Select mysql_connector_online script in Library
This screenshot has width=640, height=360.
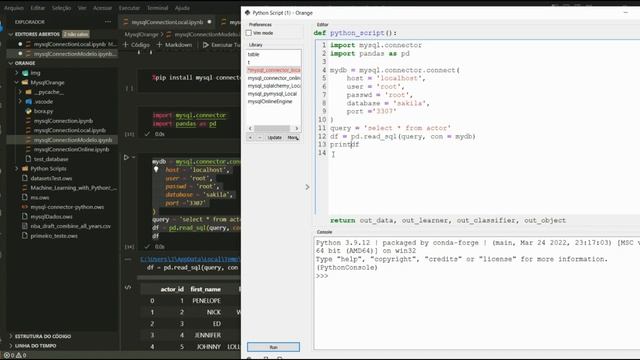(273, 78)
